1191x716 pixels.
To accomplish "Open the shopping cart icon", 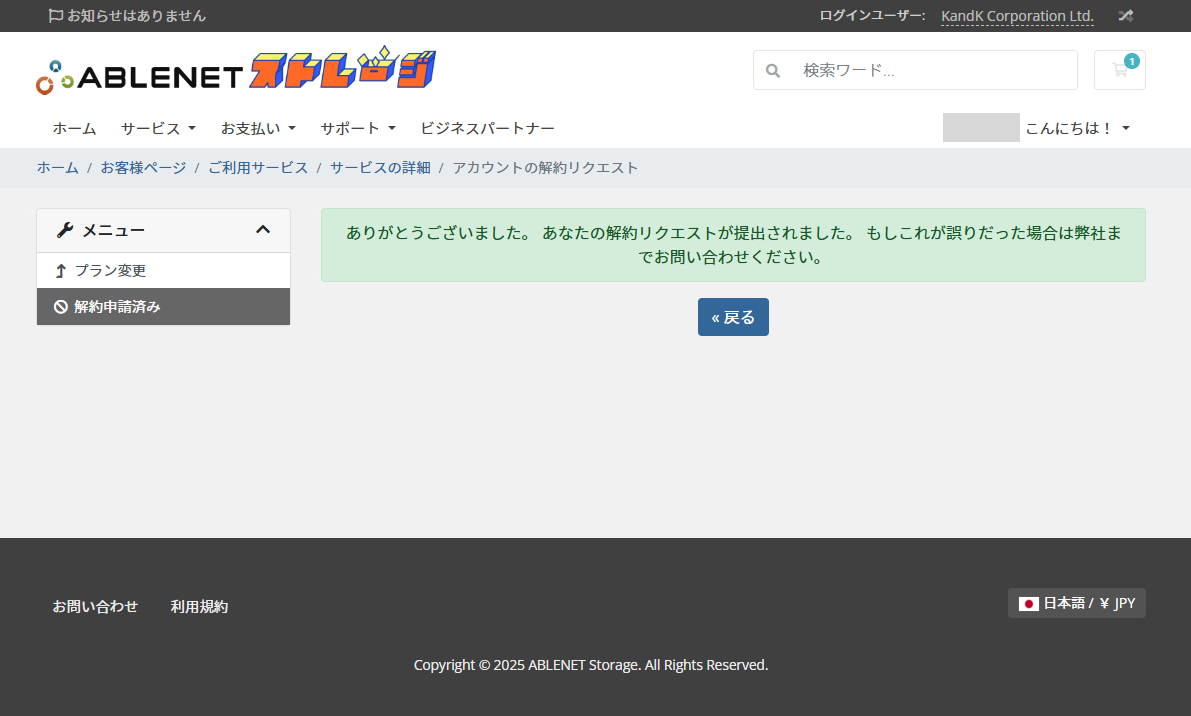I will (x=1119, y=70).
